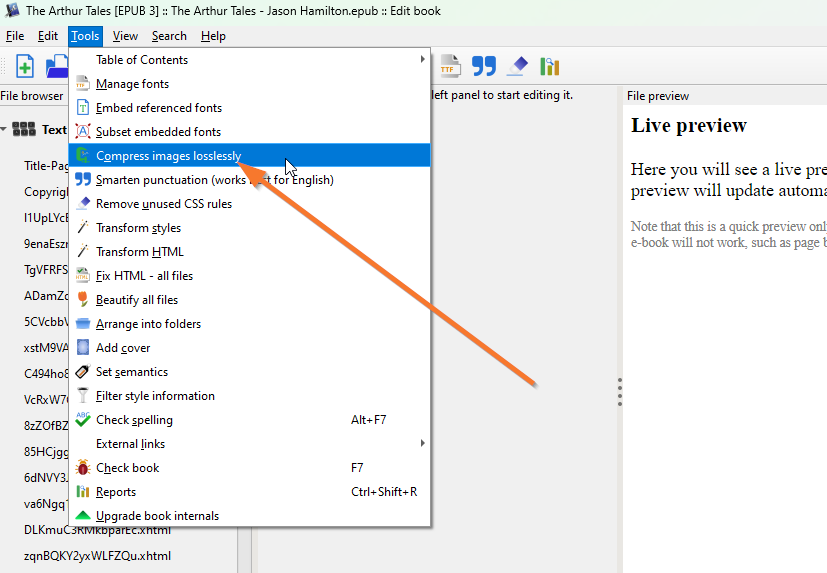
Task: Expand Table of Contents submenu arrow
Action: tap(422, 59)
